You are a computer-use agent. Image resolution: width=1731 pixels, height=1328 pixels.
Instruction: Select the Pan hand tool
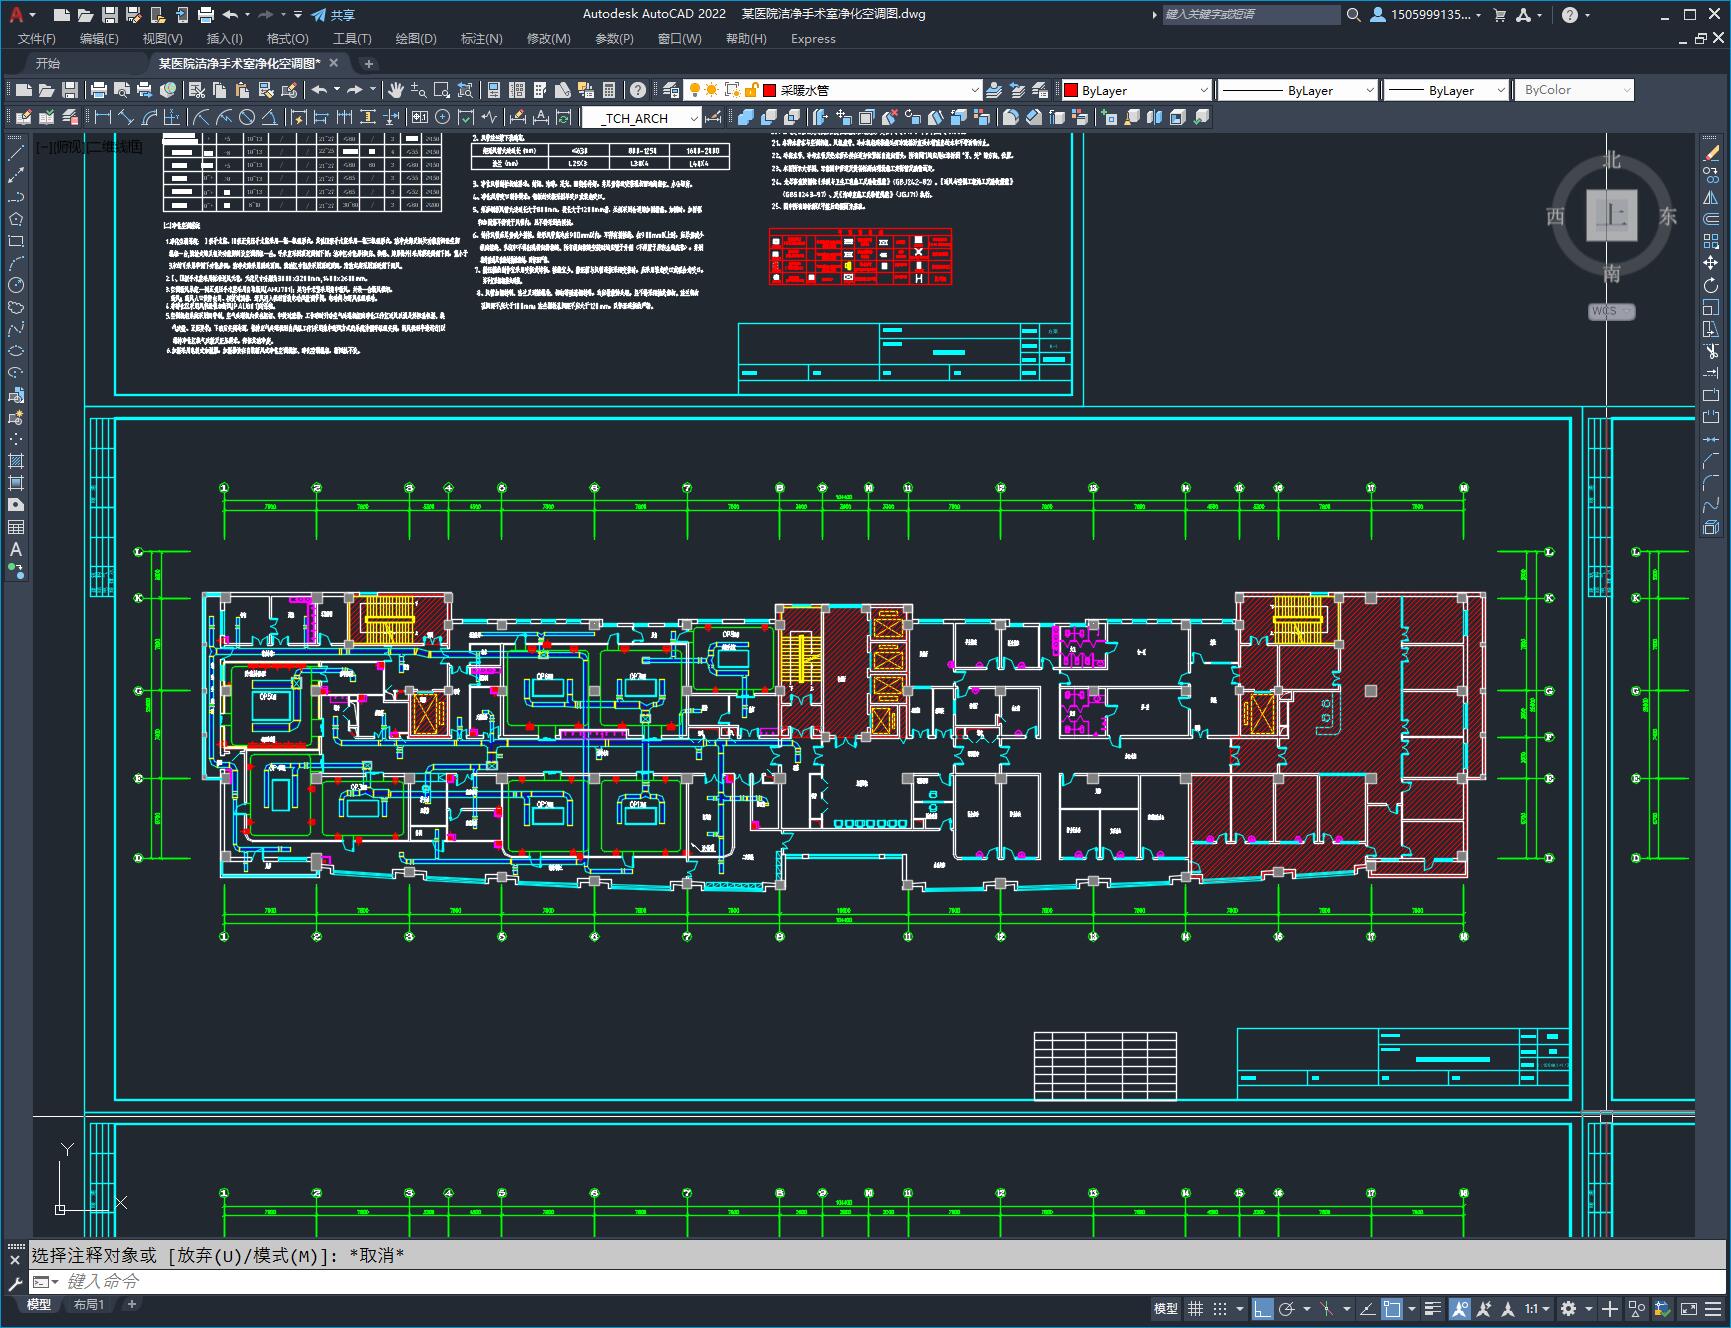[396, 90]
